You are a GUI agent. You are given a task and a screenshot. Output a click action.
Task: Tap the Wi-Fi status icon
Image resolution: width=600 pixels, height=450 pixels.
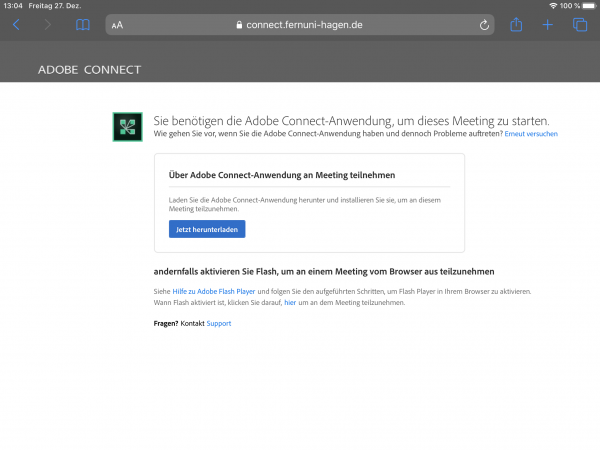(552, 6)
